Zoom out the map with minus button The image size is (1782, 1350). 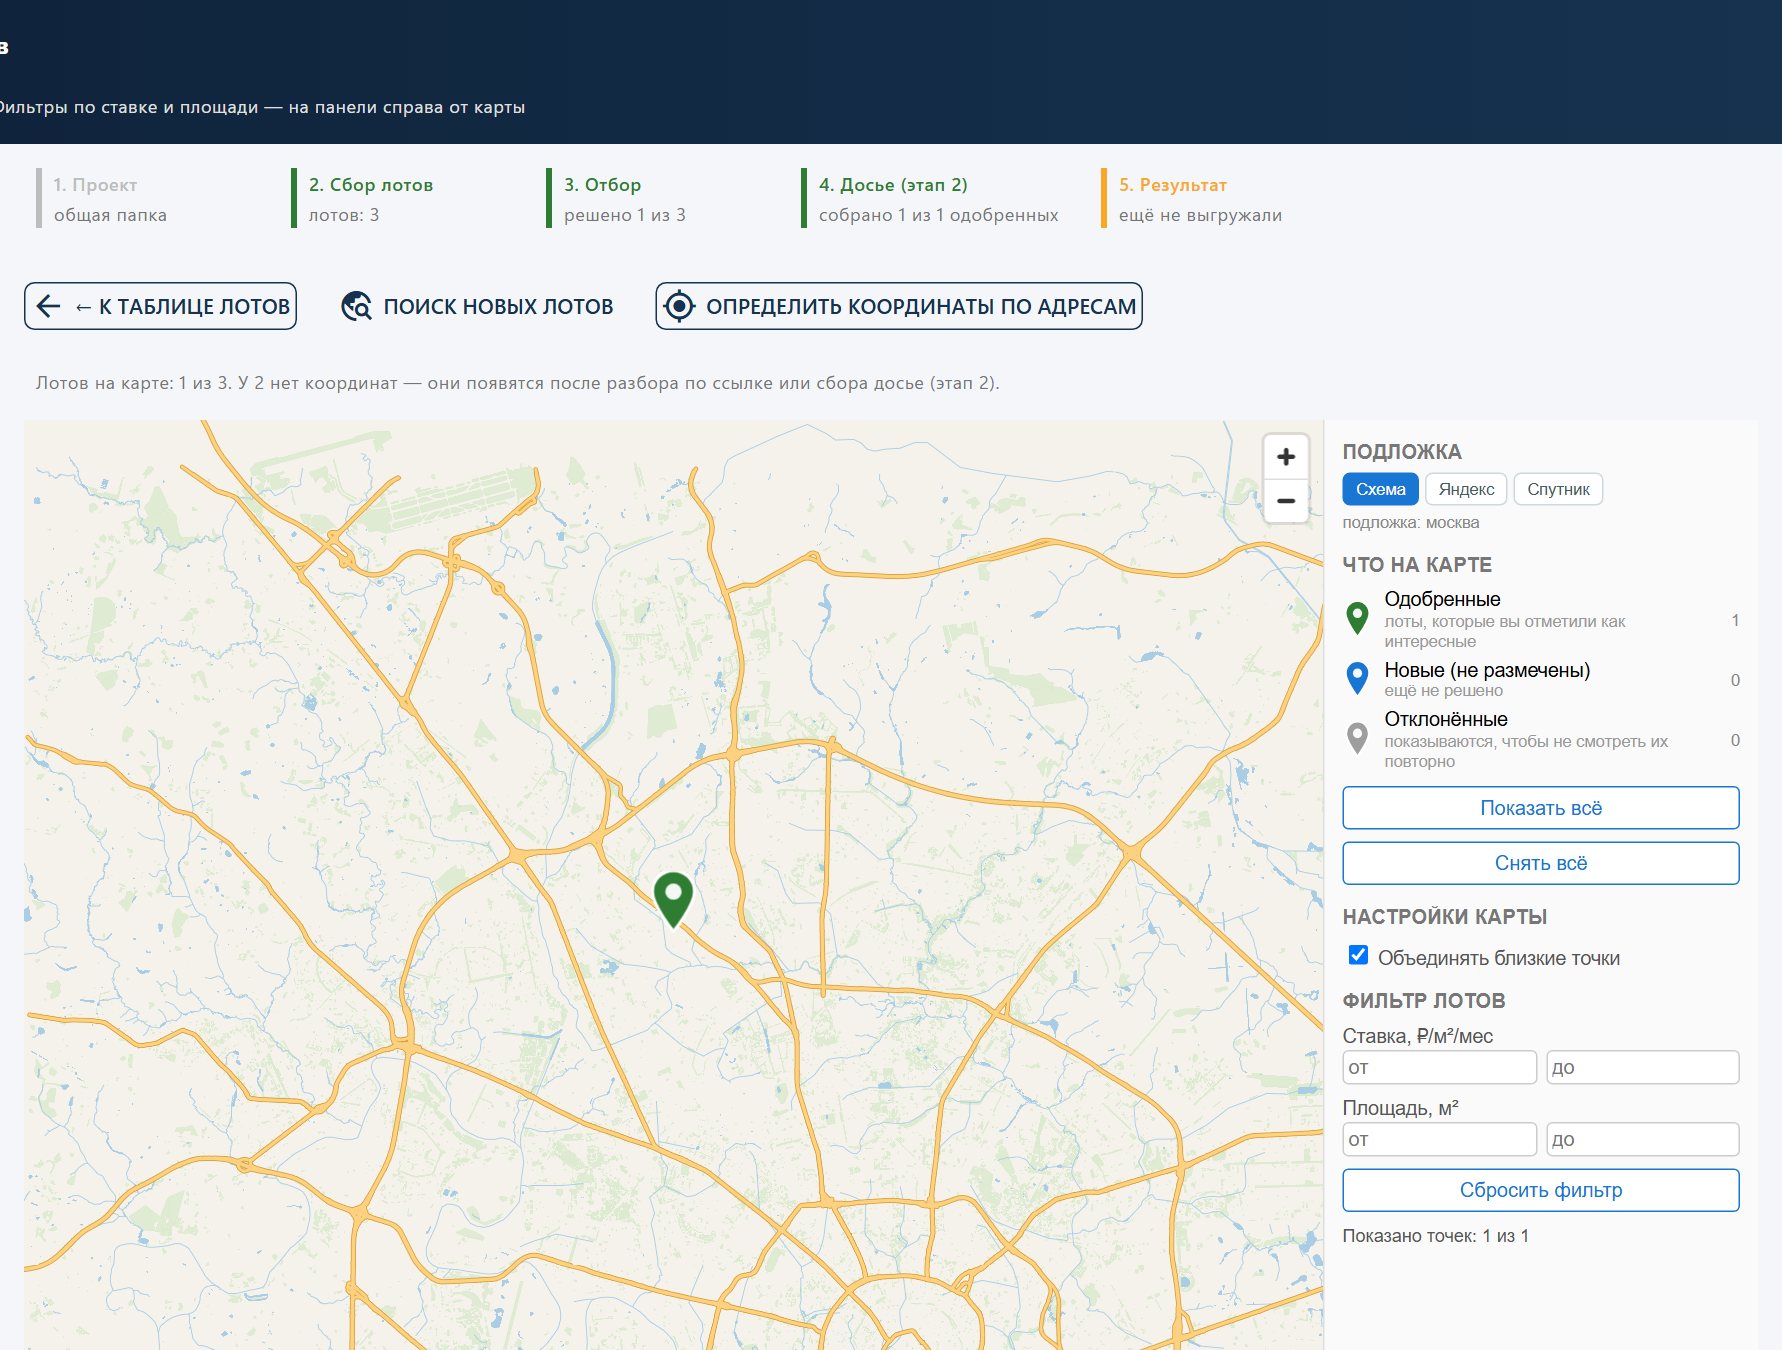point(1286,500)
